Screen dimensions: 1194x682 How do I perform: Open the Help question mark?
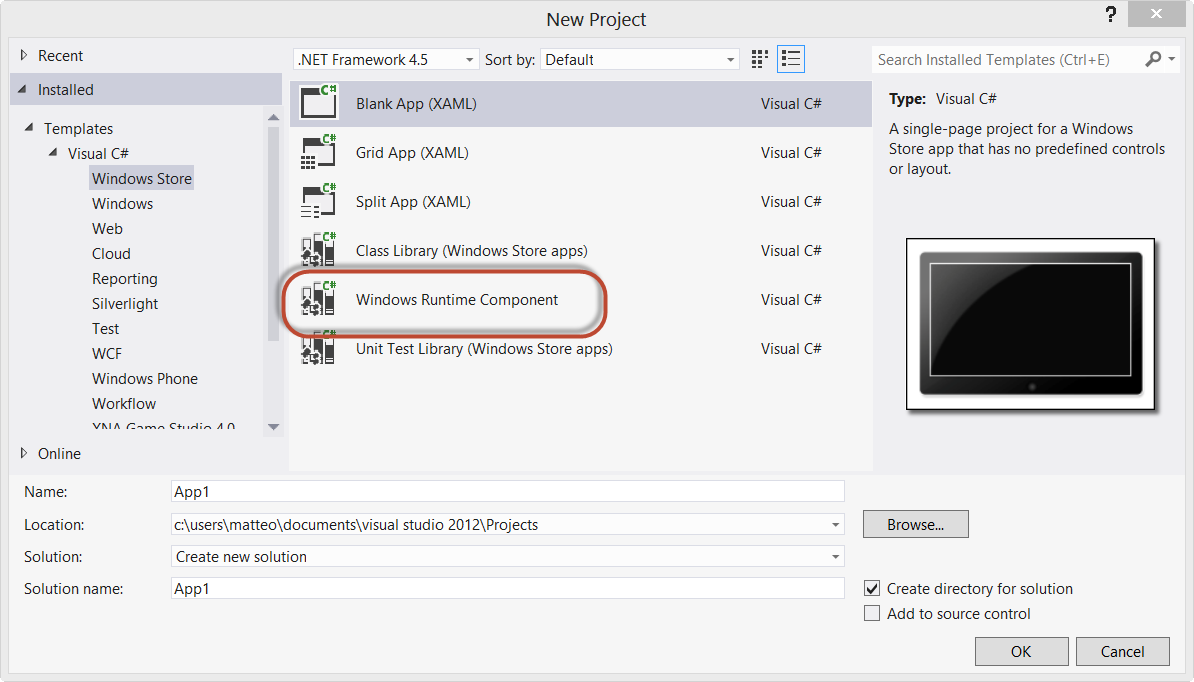tap(1111, 14)
